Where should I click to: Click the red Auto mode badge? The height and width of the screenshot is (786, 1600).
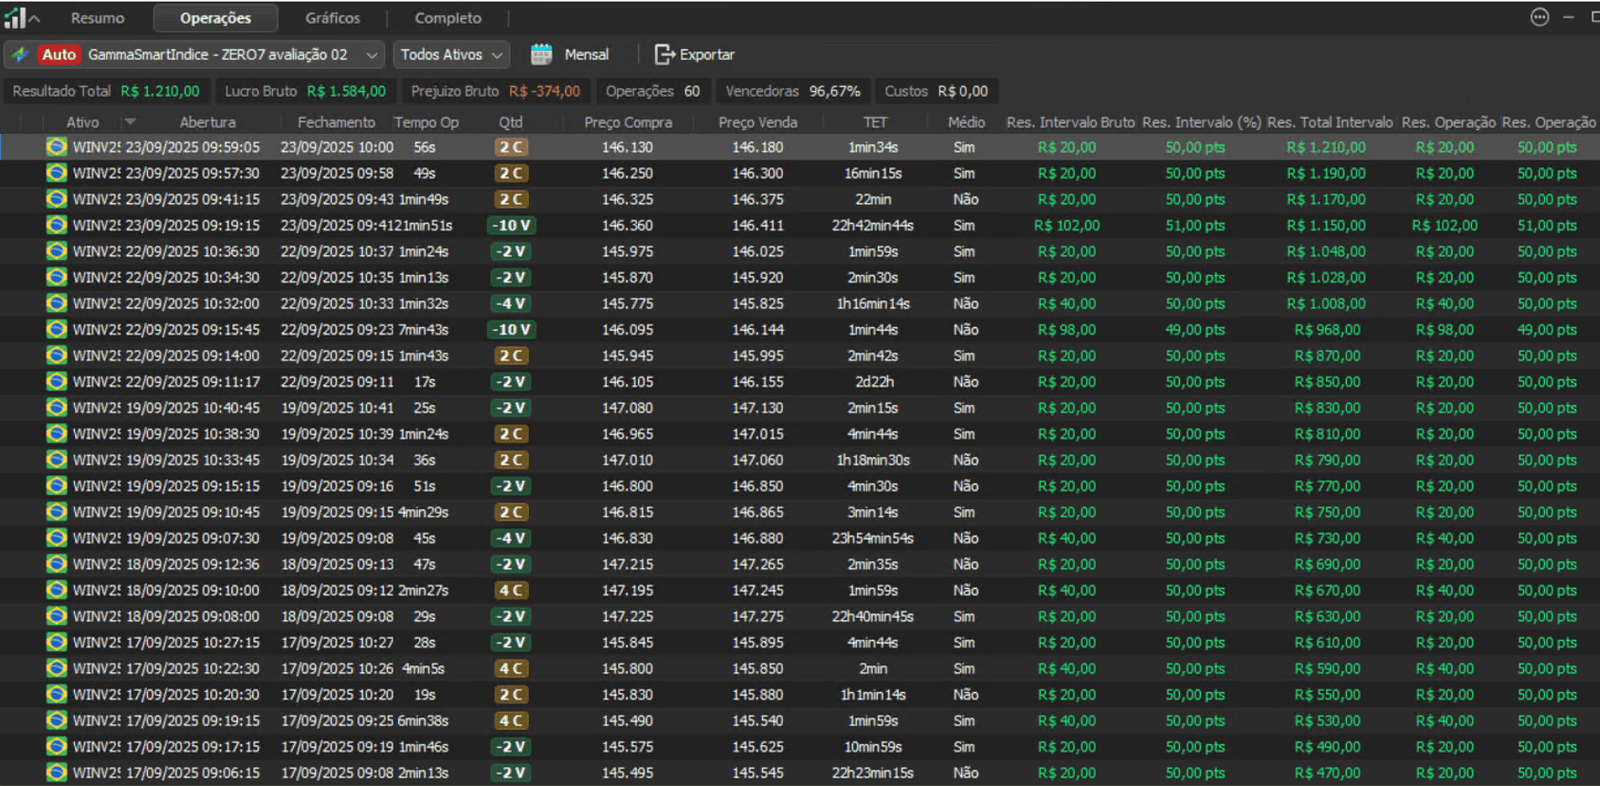pyautogui.click(x=58, y=54)
